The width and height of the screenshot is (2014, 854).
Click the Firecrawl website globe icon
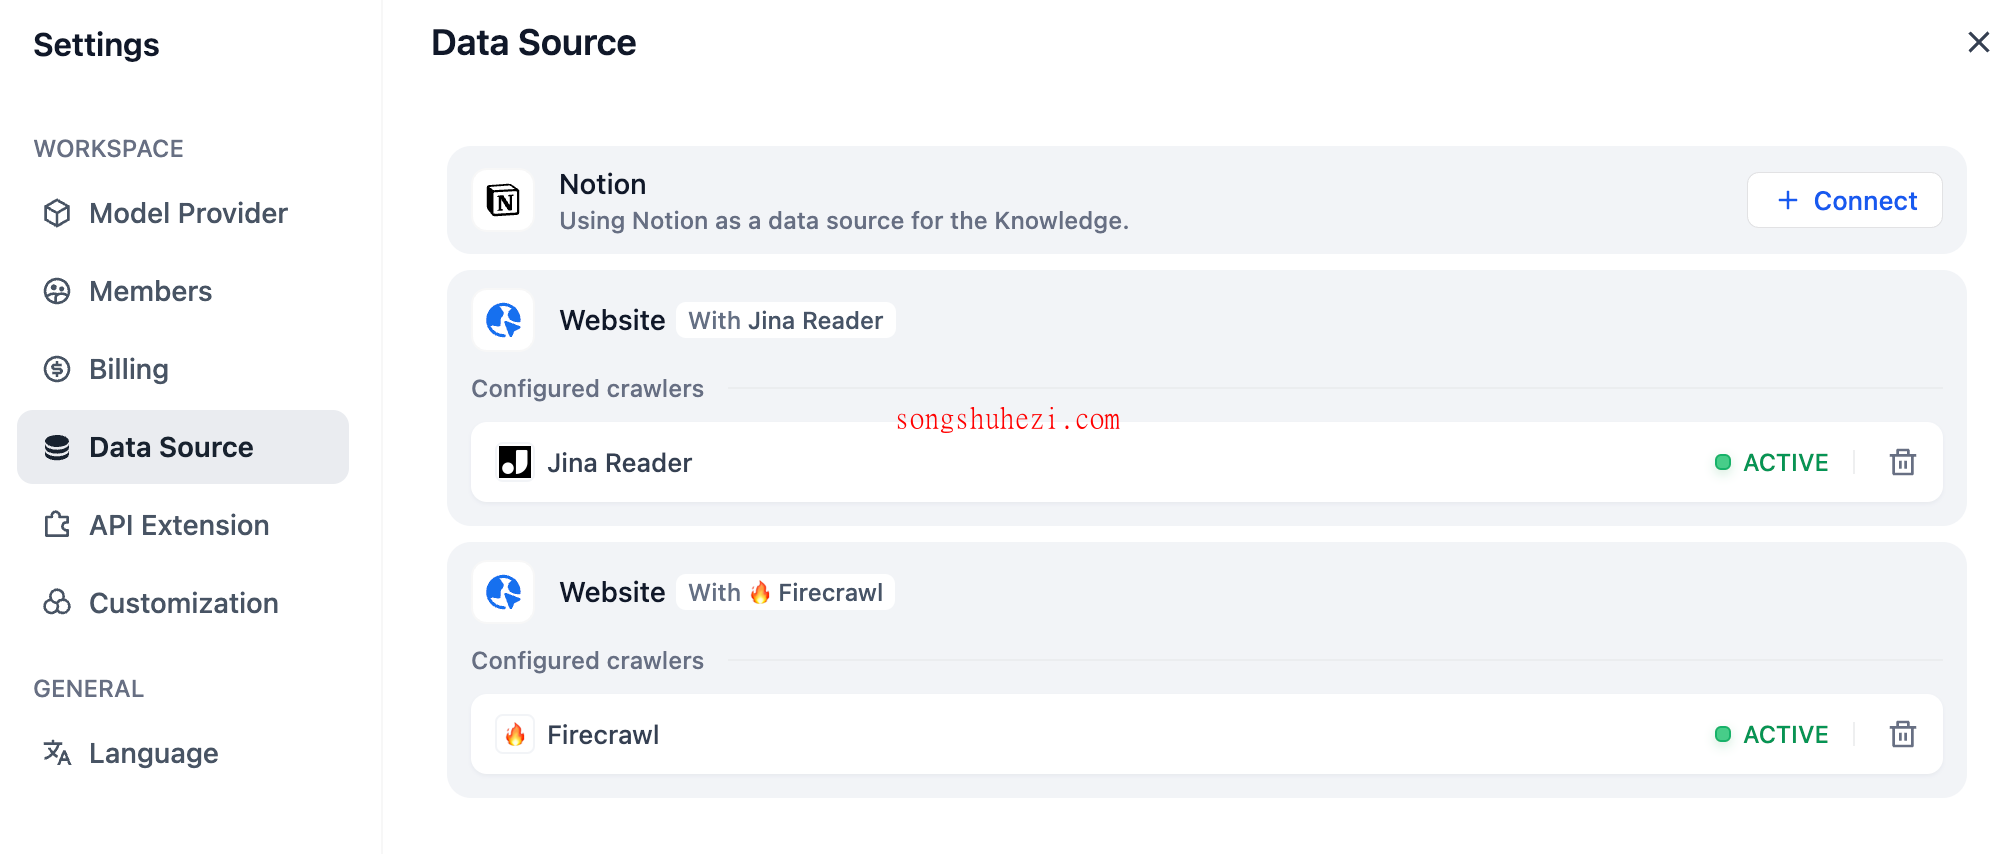[503, 592]
